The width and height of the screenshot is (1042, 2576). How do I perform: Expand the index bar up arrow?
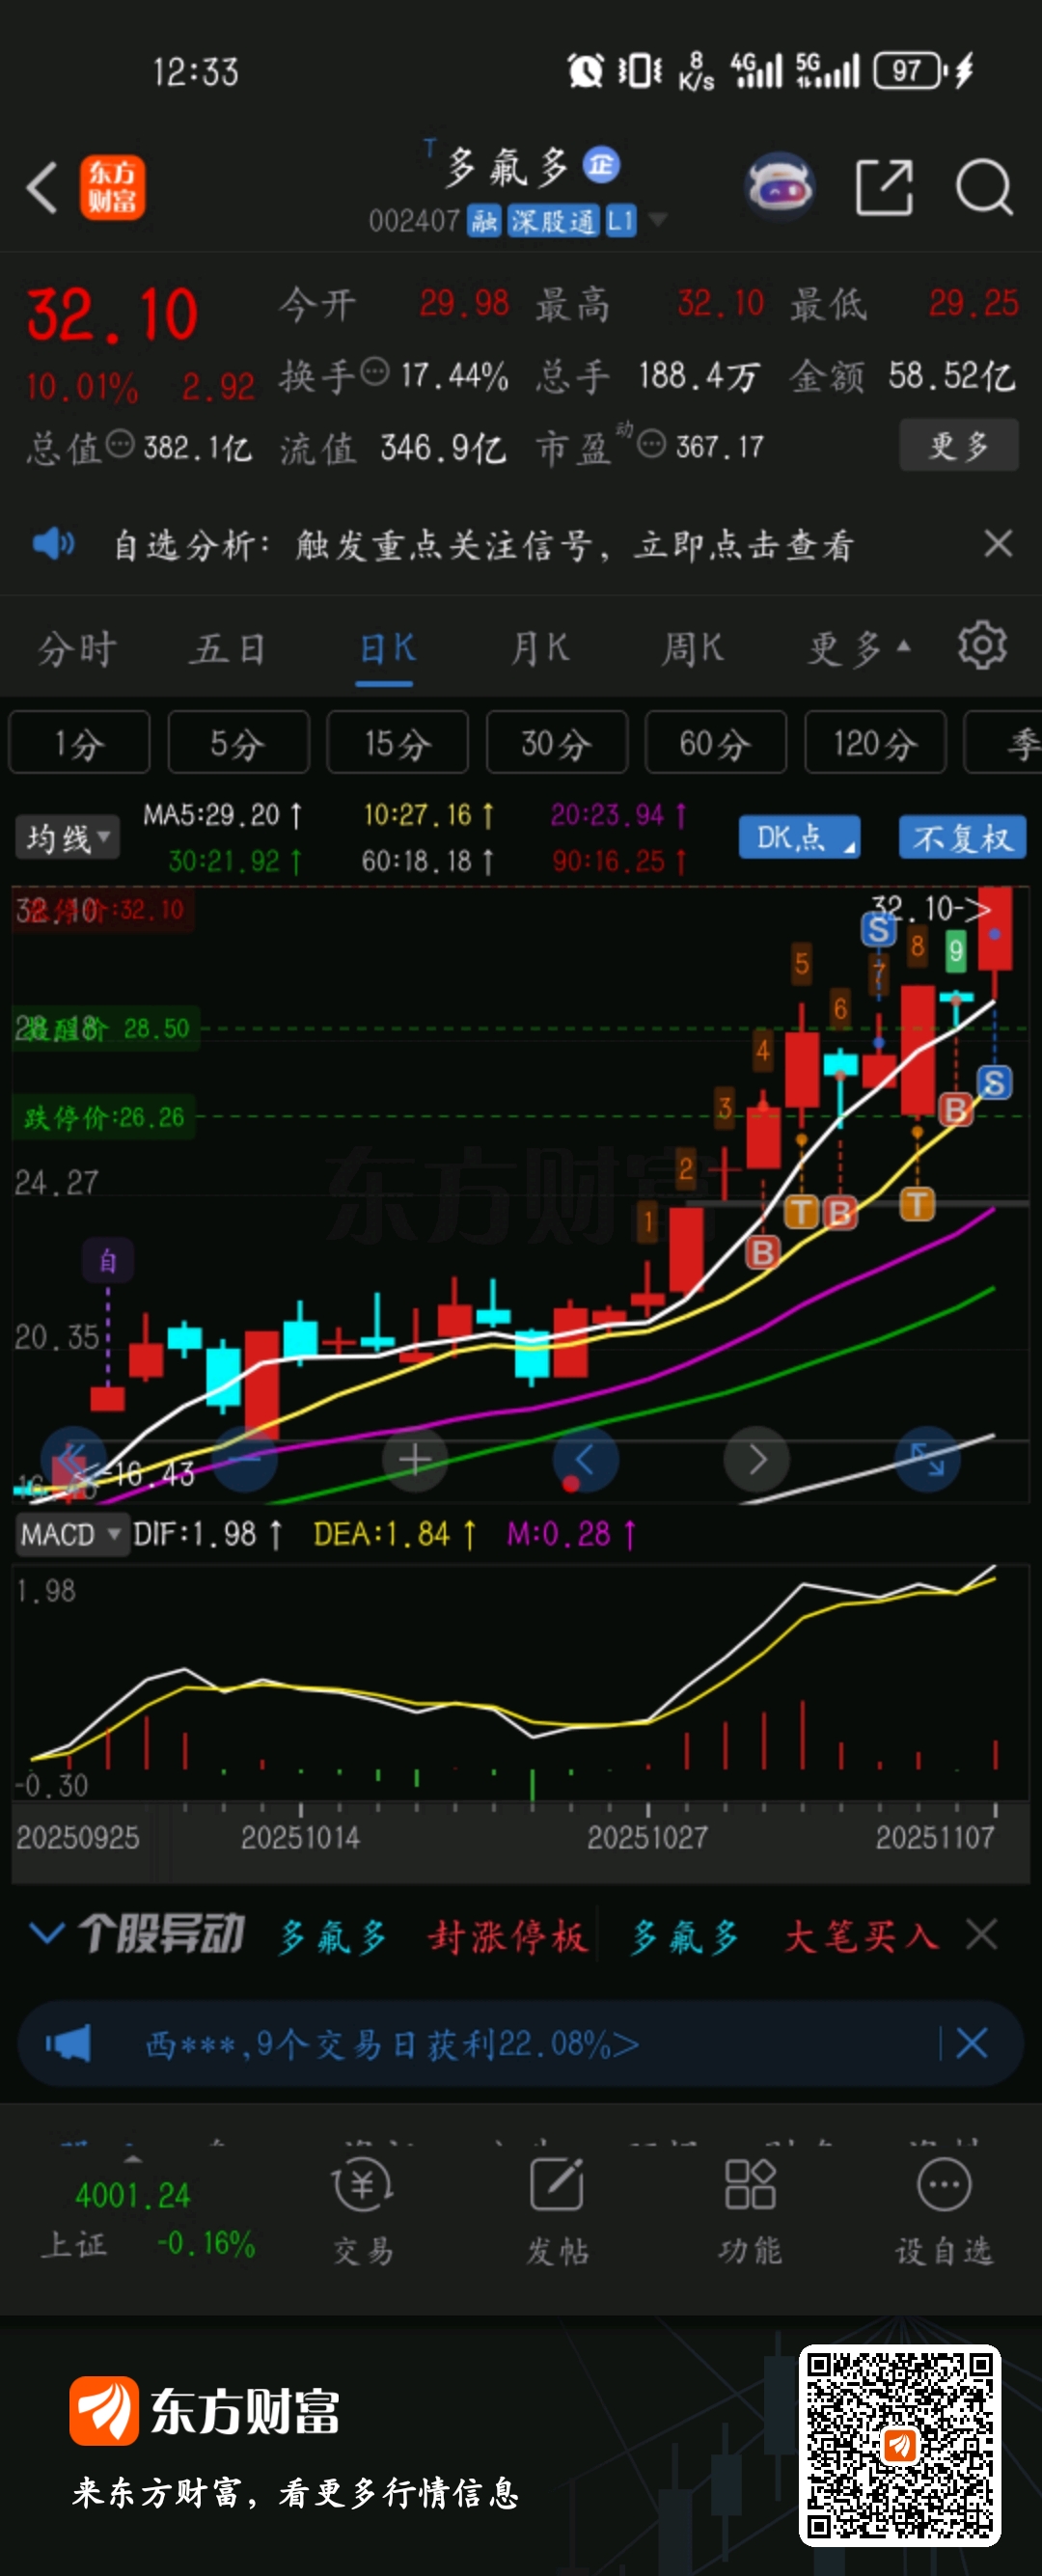(x=132, y=2158)
